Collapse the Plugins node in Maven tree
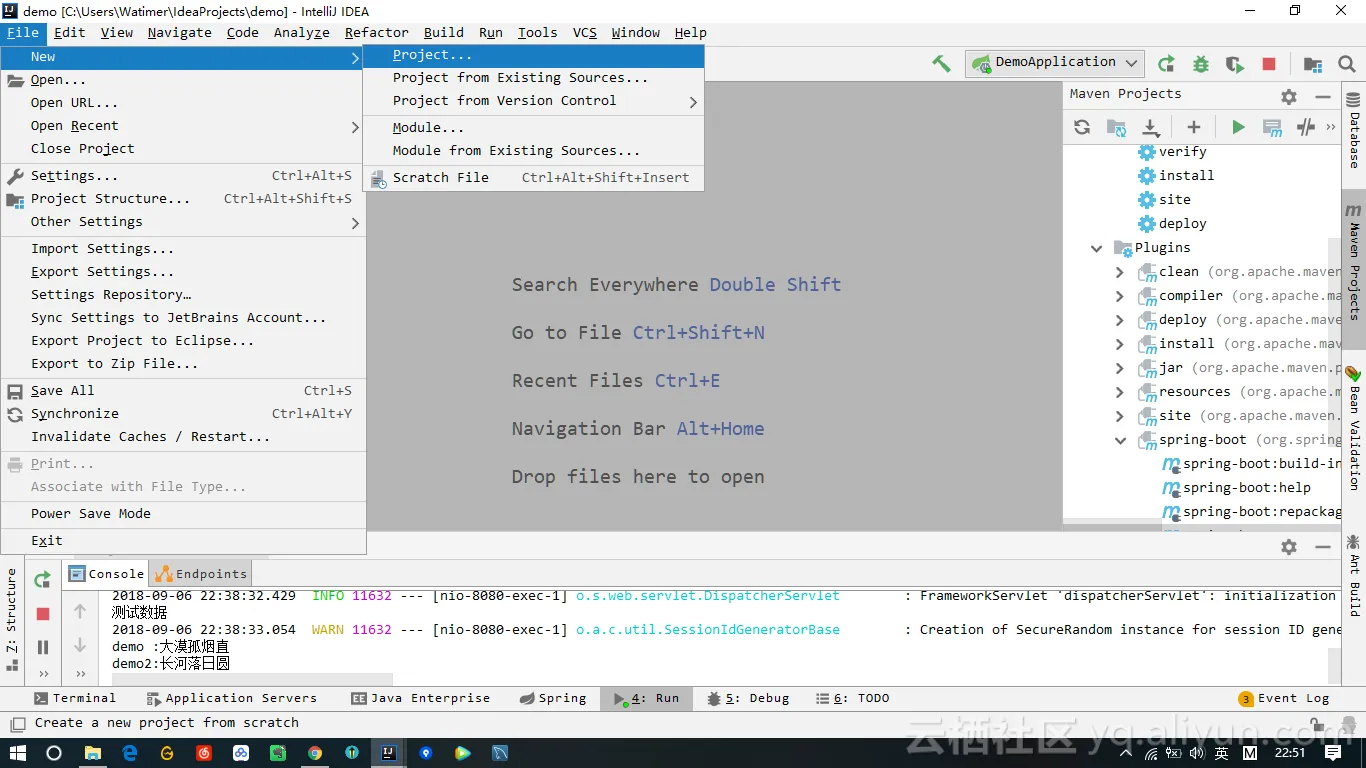This screenshot has height=768, width=1366. coord(1097,248)
